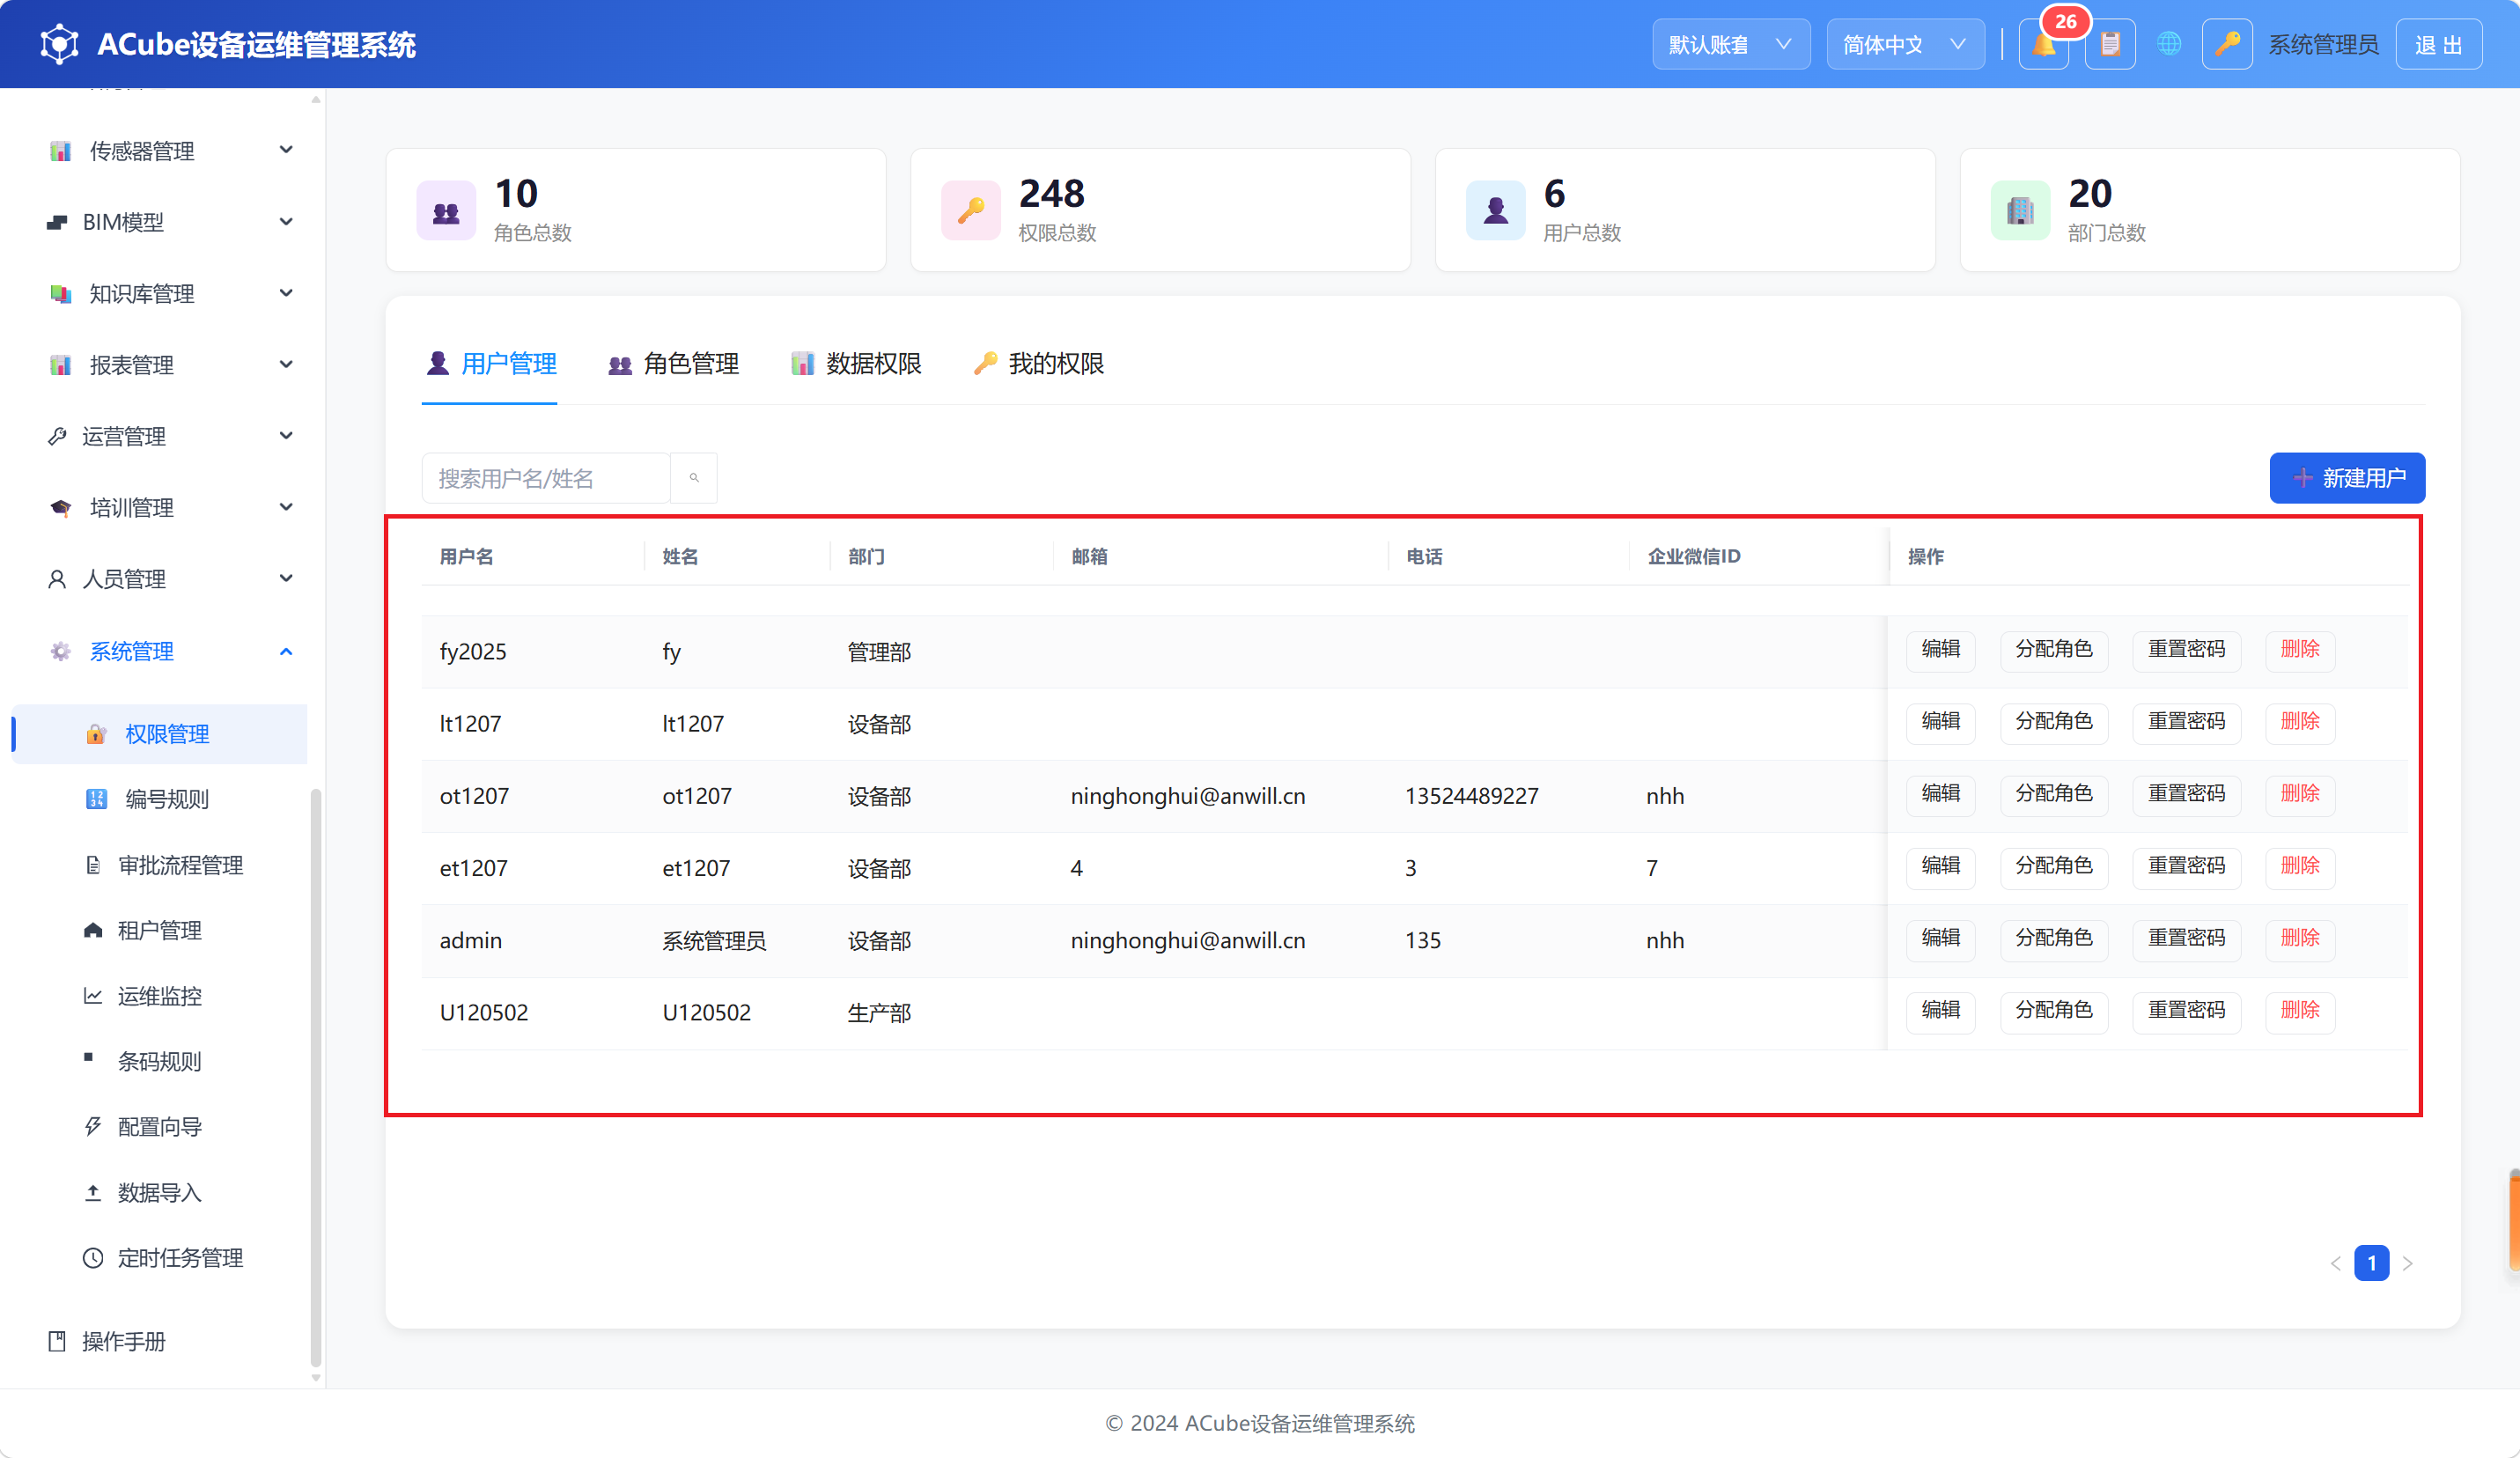Click the 搜索用户名/姓名 search field
2520x1458 pixels.
pos(546,478)
